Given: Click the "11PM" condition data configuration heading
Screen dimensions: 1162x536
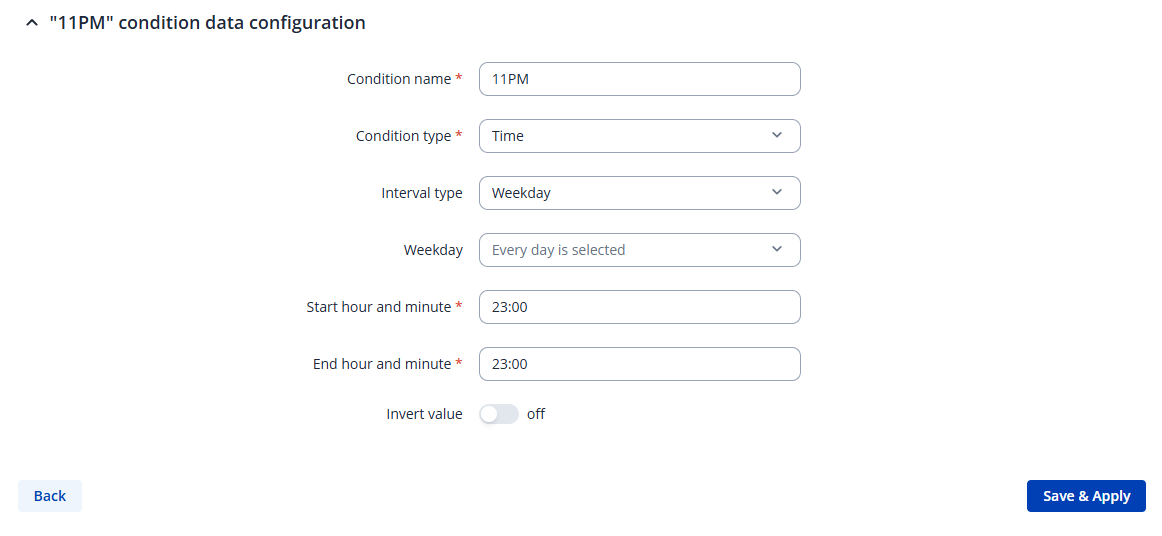Looking at the screenshot, I should point(207,22).
